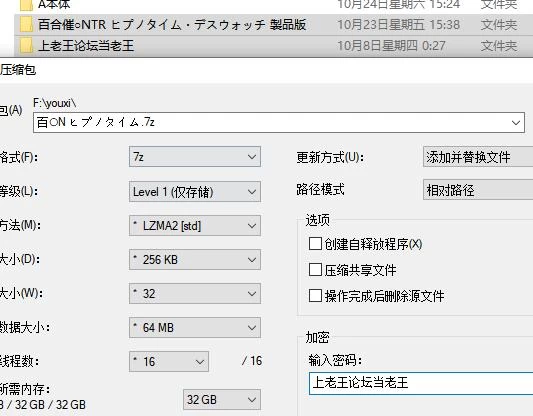Image resolution: width=533 pixels, height=416 pixels.
Task: Open the archive format dropdown showing 7z
Action: 195,157
